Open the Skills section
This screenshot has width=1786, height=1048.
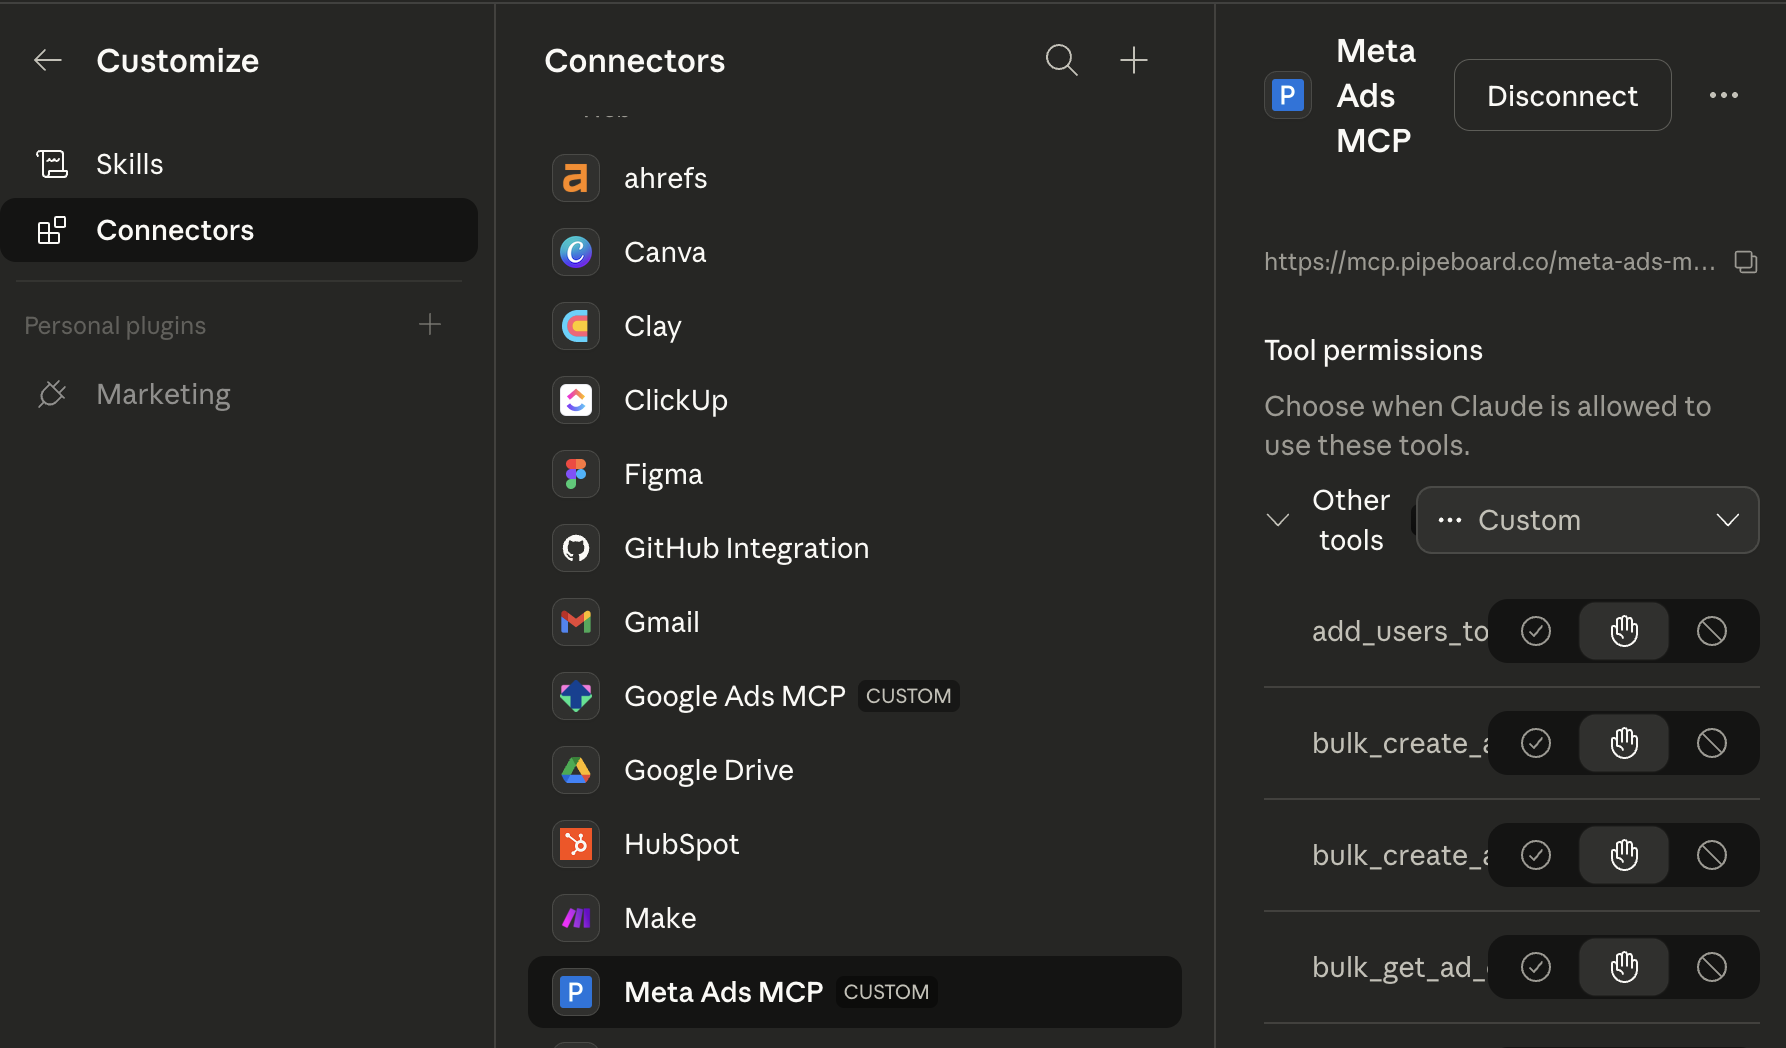[x=130, y=164]
